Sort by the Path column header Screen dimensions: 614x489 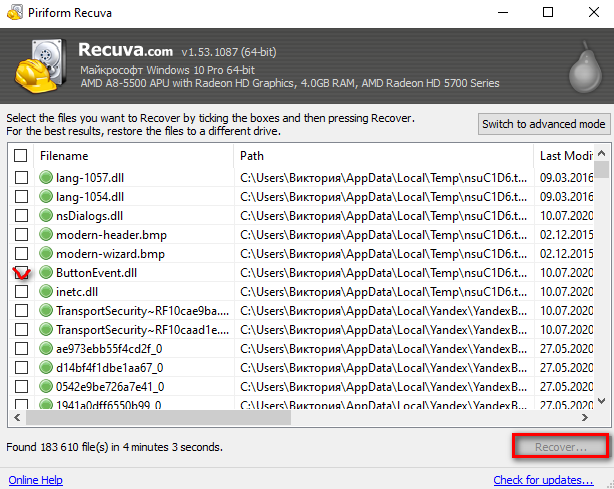384,156
